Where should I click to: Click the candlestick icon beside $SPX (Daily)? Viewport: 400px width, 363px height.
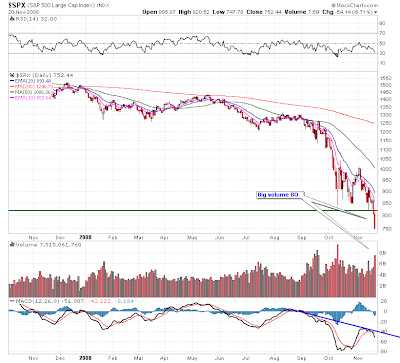tap(12, 75)
